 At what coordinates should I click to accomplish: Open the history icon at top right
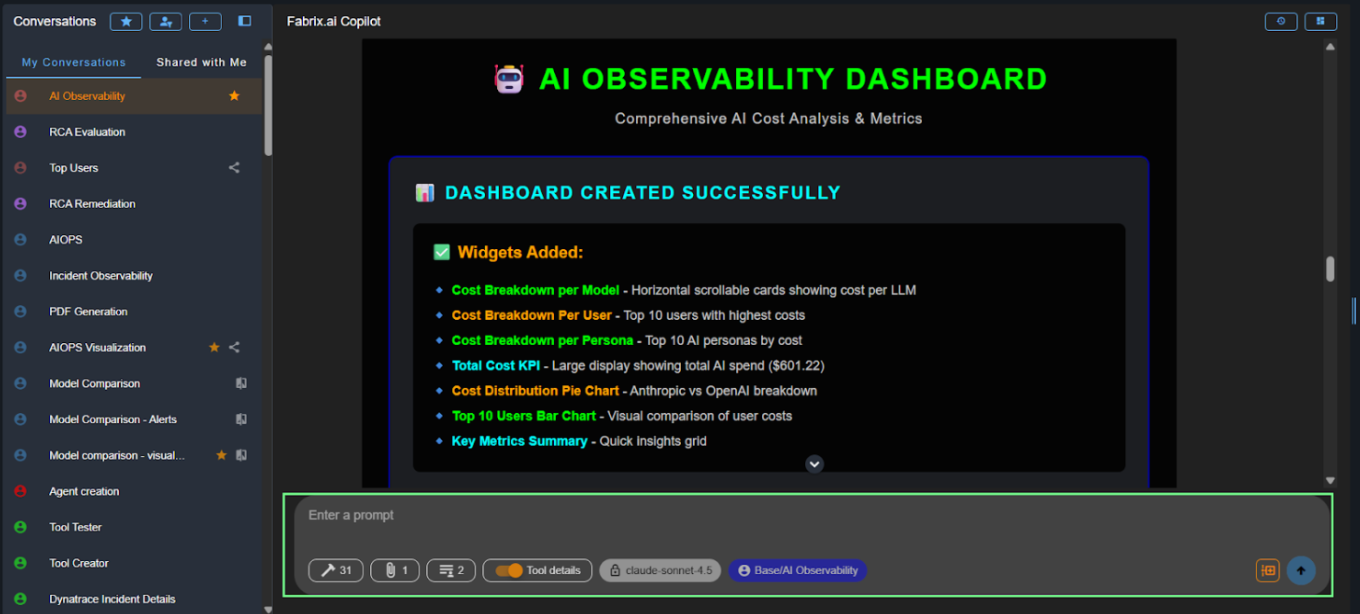coord(1281,21)
